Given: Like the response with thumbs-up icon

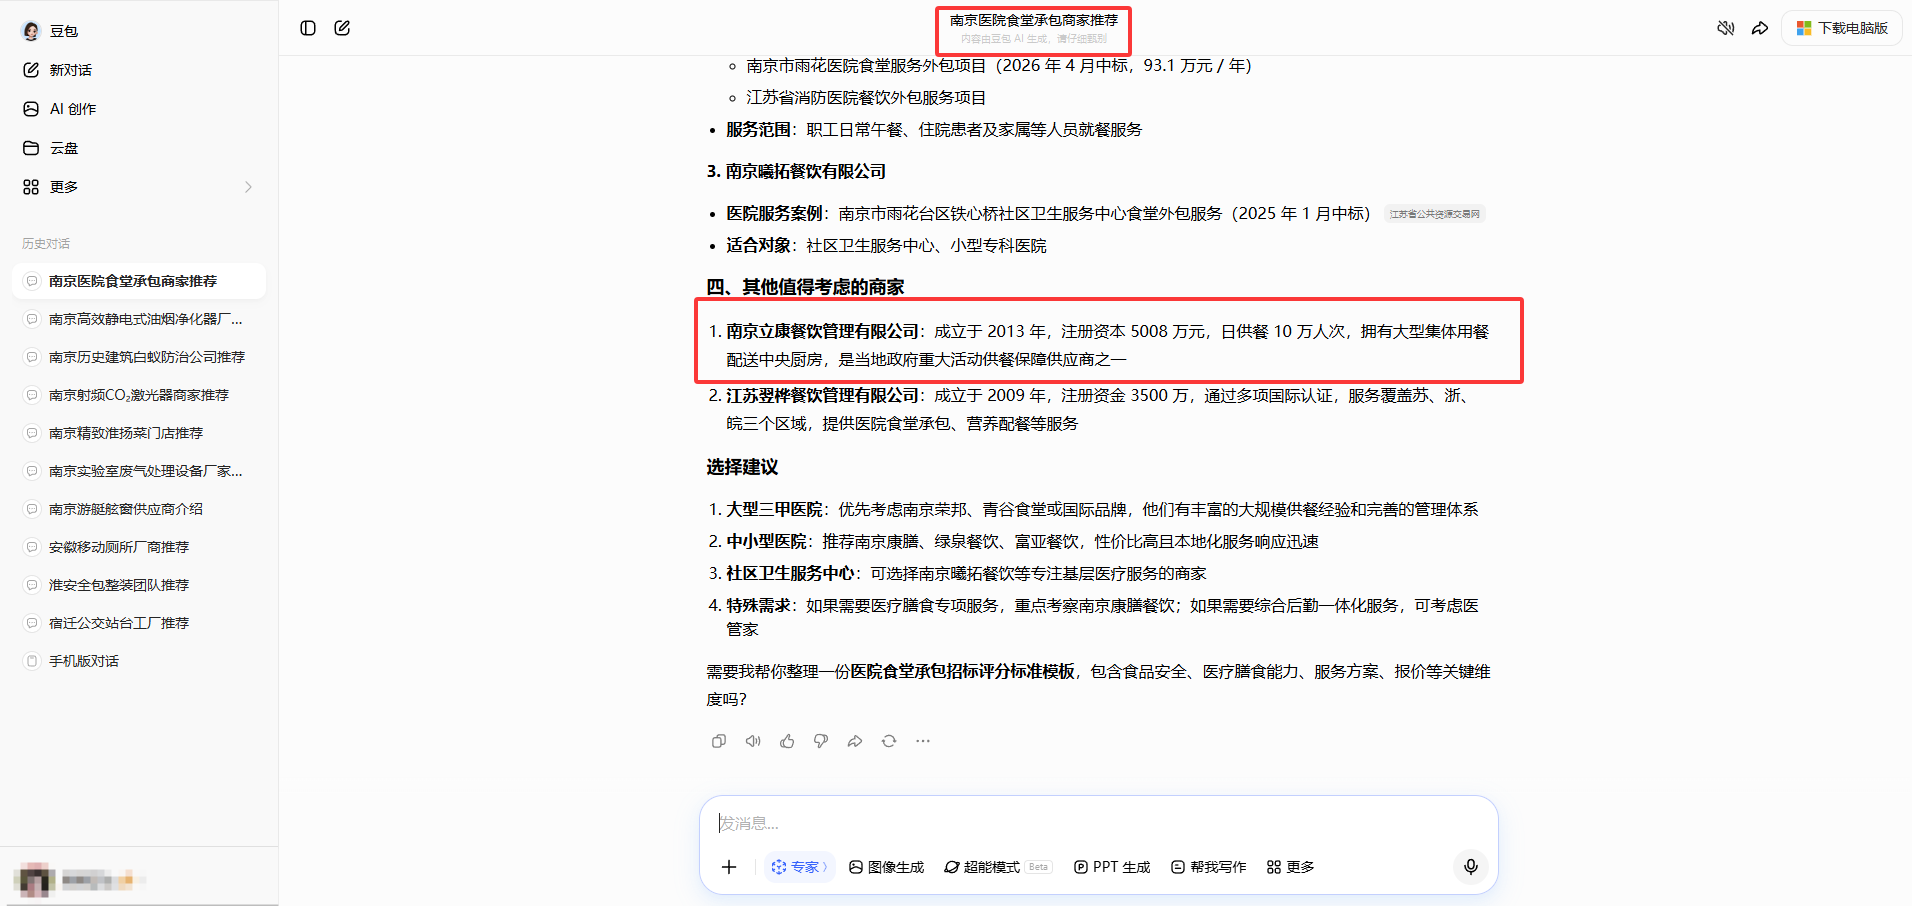Looking at the screenshot, I should point(787,741).
